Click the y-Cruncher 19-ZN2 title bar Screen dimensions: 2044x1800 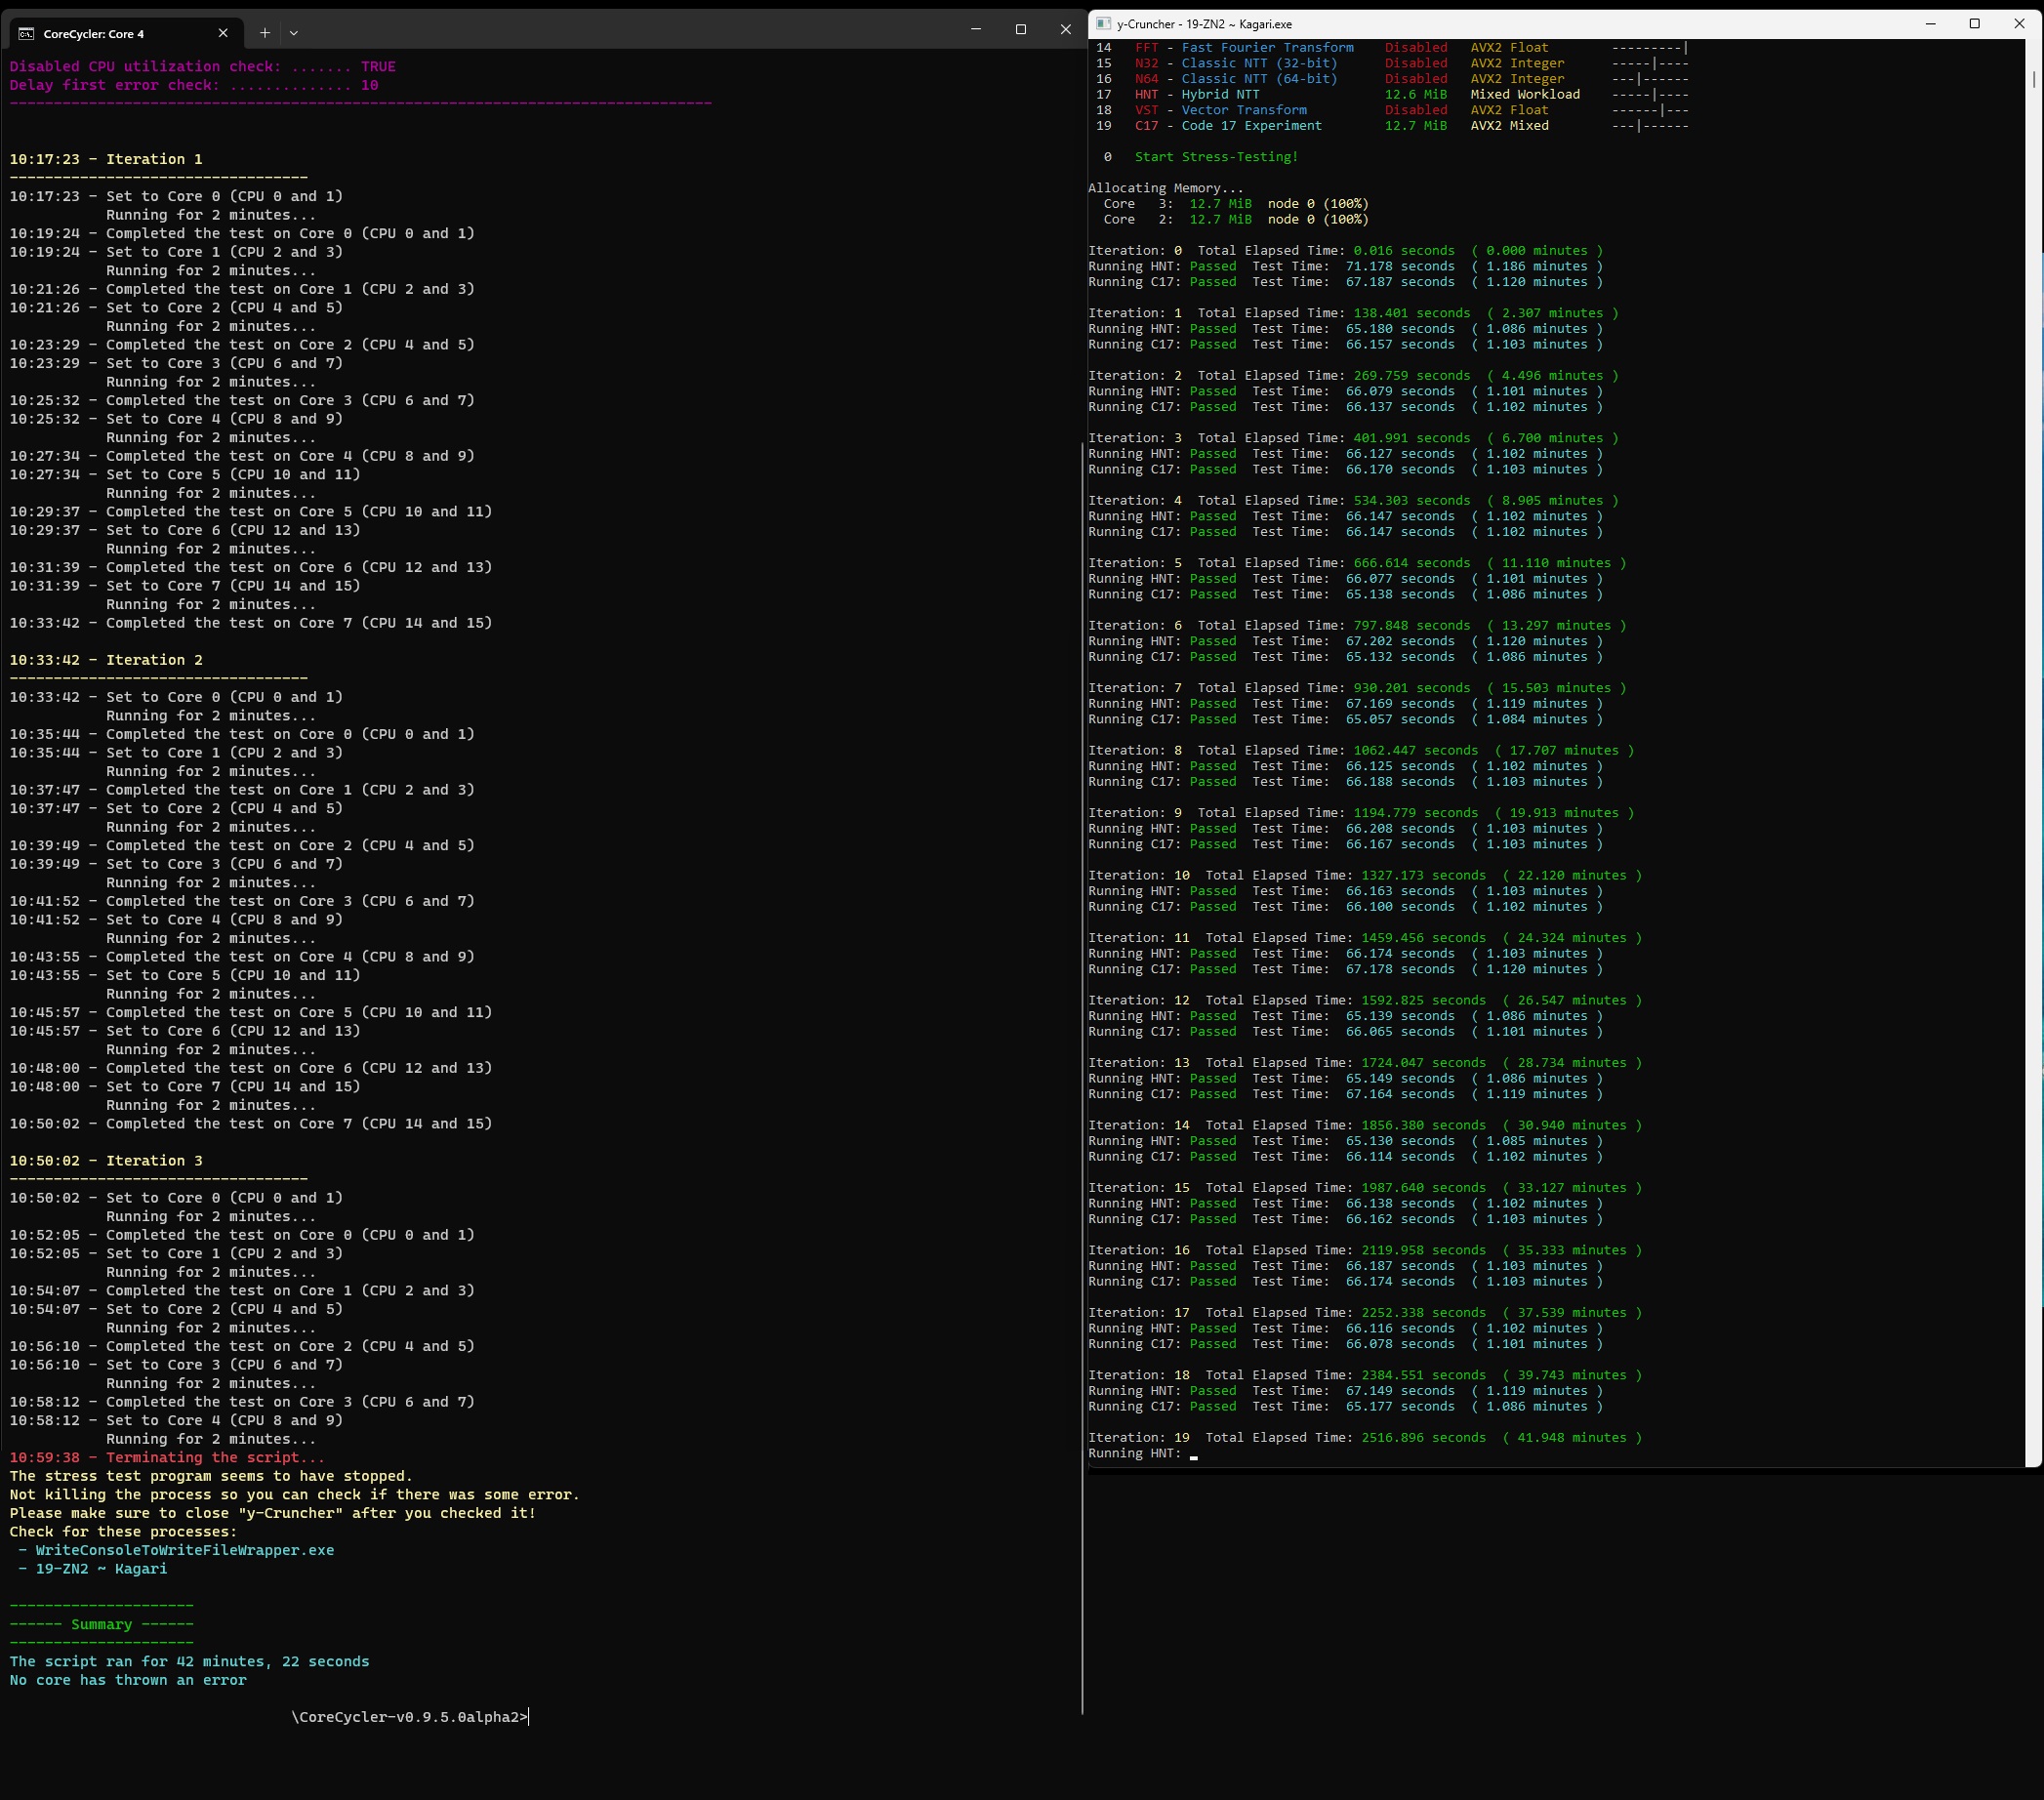click(1500, 24)
